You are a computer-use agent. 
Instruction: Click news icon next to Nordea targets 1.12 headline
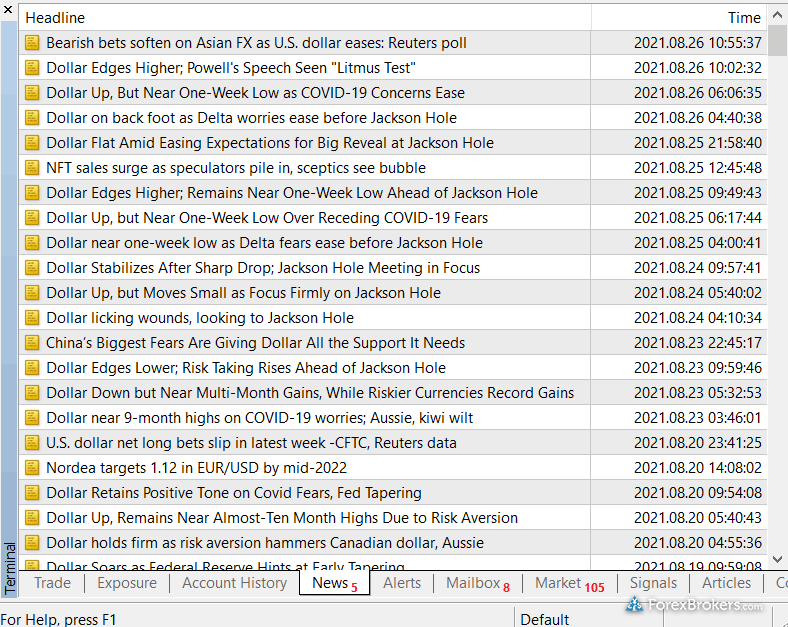(x=32, y=468)
